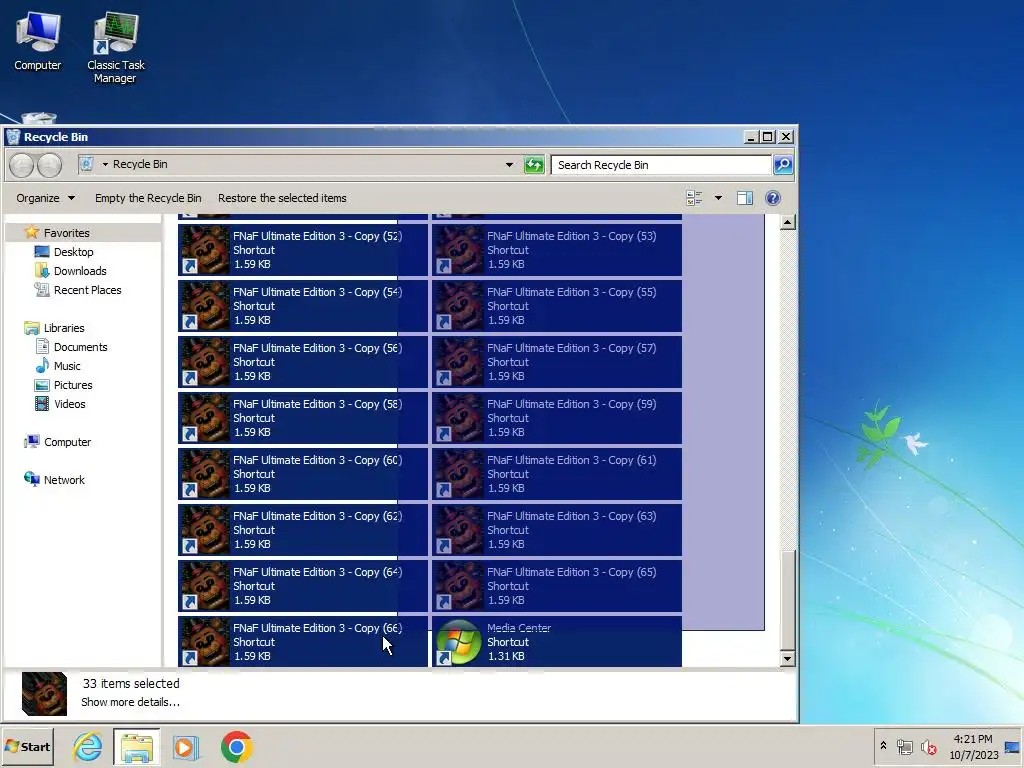
Task: Launch Google Chrome from the taskbar
Action: coord(236,747)
